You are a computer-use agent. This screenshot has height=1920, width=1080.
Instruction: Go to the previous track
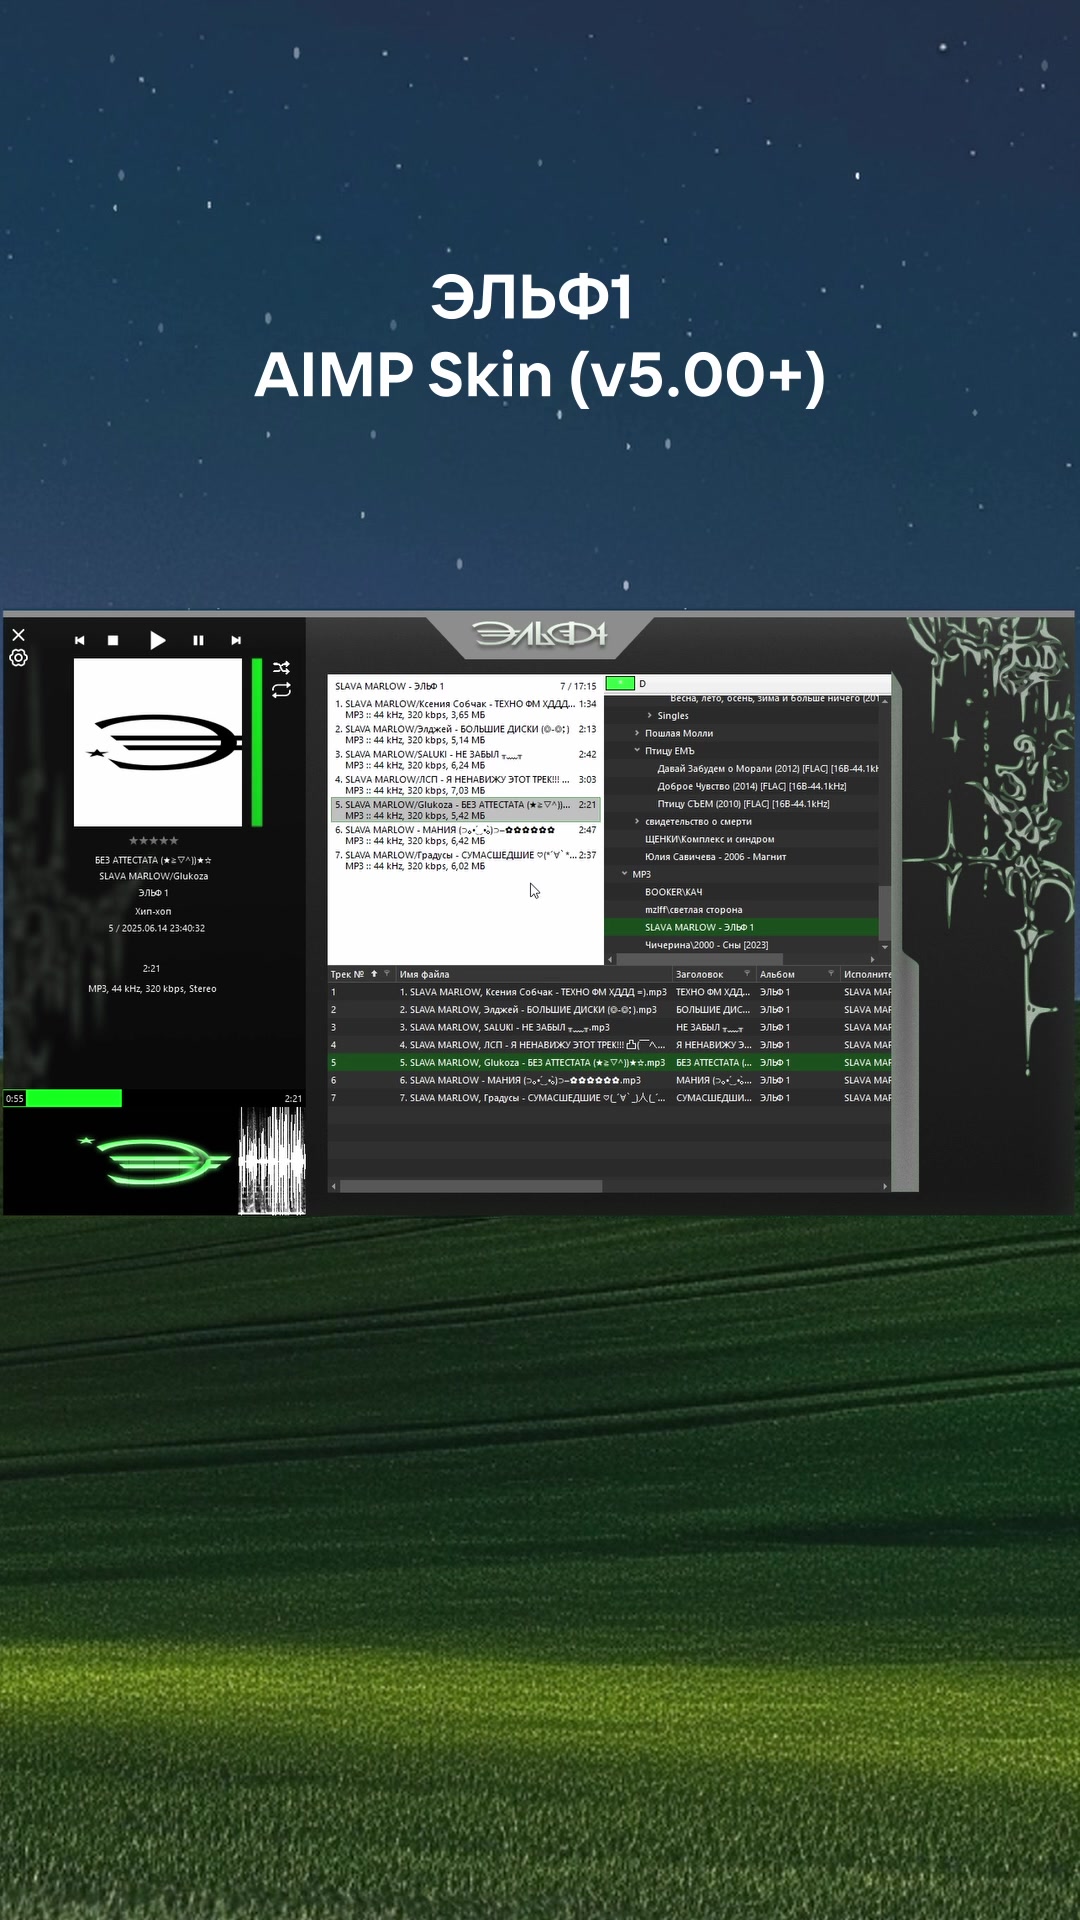coord(80,640)
